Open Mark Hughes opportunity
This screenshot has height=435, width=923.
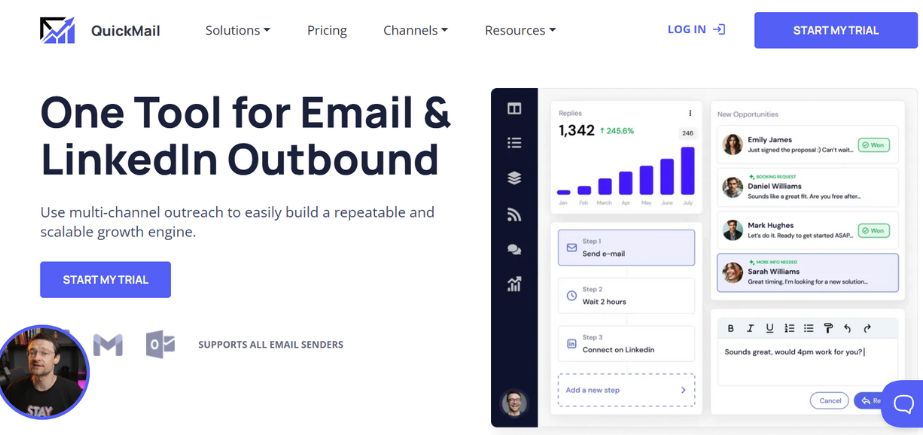tap(808, 230)
